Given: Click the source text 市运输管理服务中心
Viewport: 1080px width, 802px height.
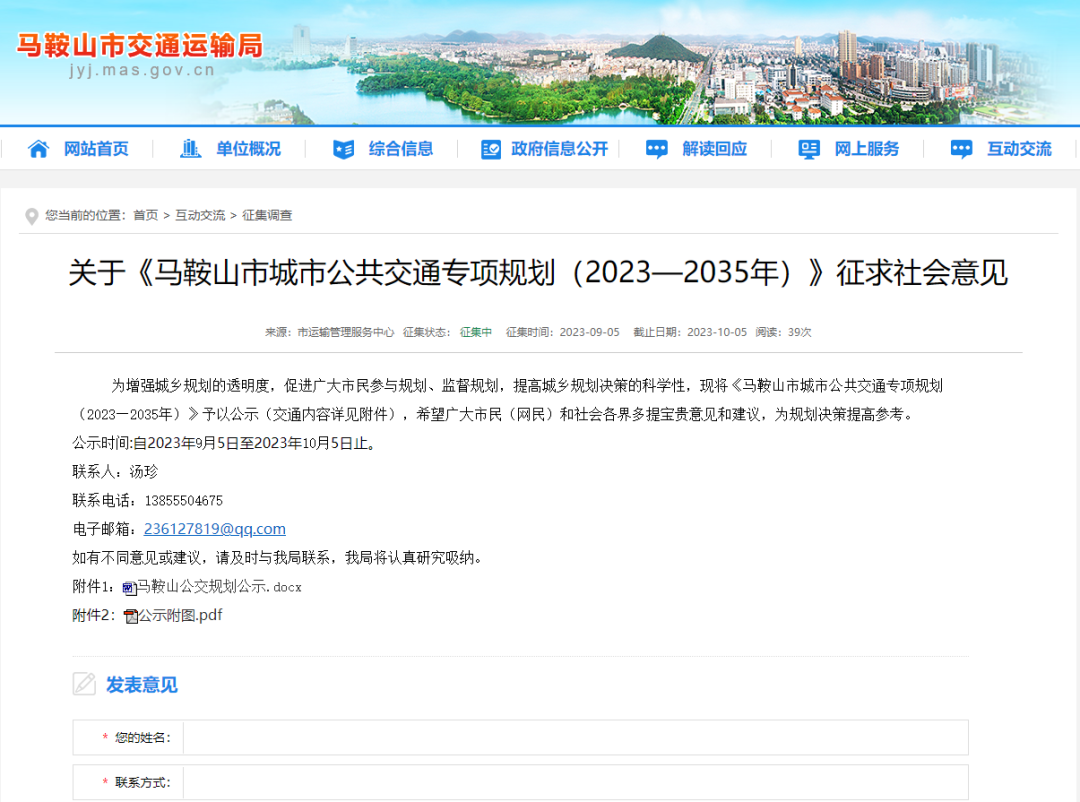Looking at the screenshot, I should 346,332.
